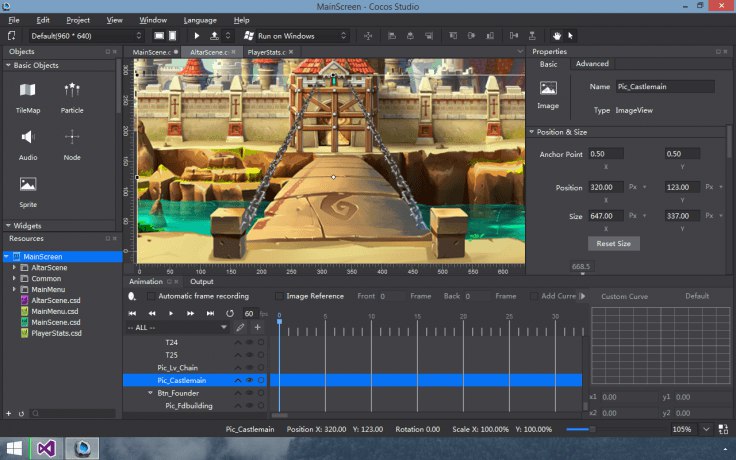
Task: Click the new file toolbar icon
Action: click(12, 36)
